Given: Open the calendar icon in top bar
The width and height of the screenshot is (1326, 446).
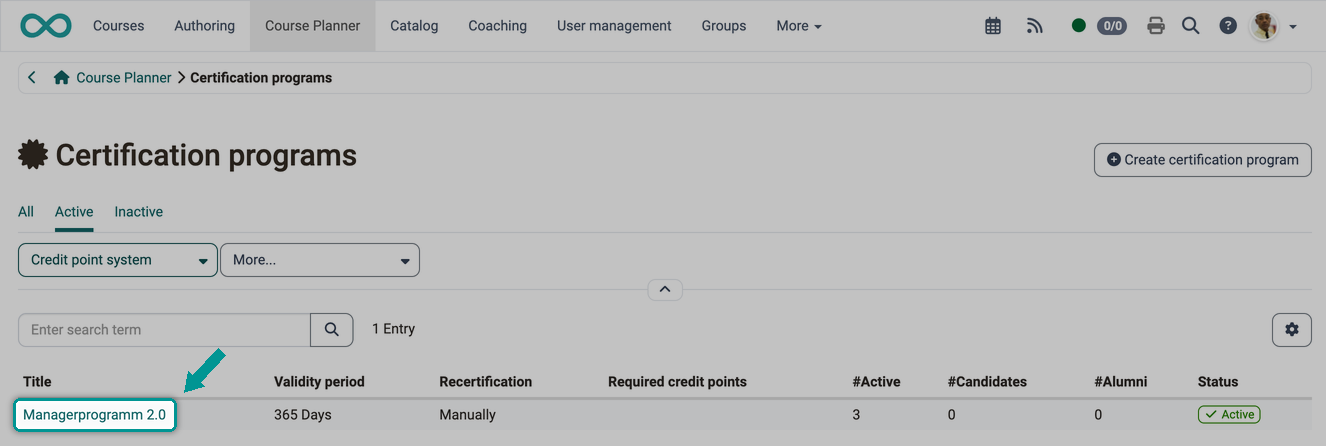Looking at the screenshot, I should tap(993, 26).
